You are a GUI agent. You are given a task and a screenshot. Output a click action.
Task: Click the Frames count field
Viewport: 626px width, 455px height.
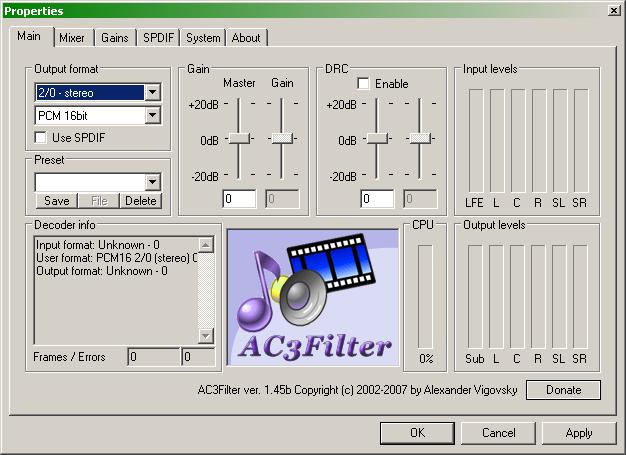(x=154, y=357)
